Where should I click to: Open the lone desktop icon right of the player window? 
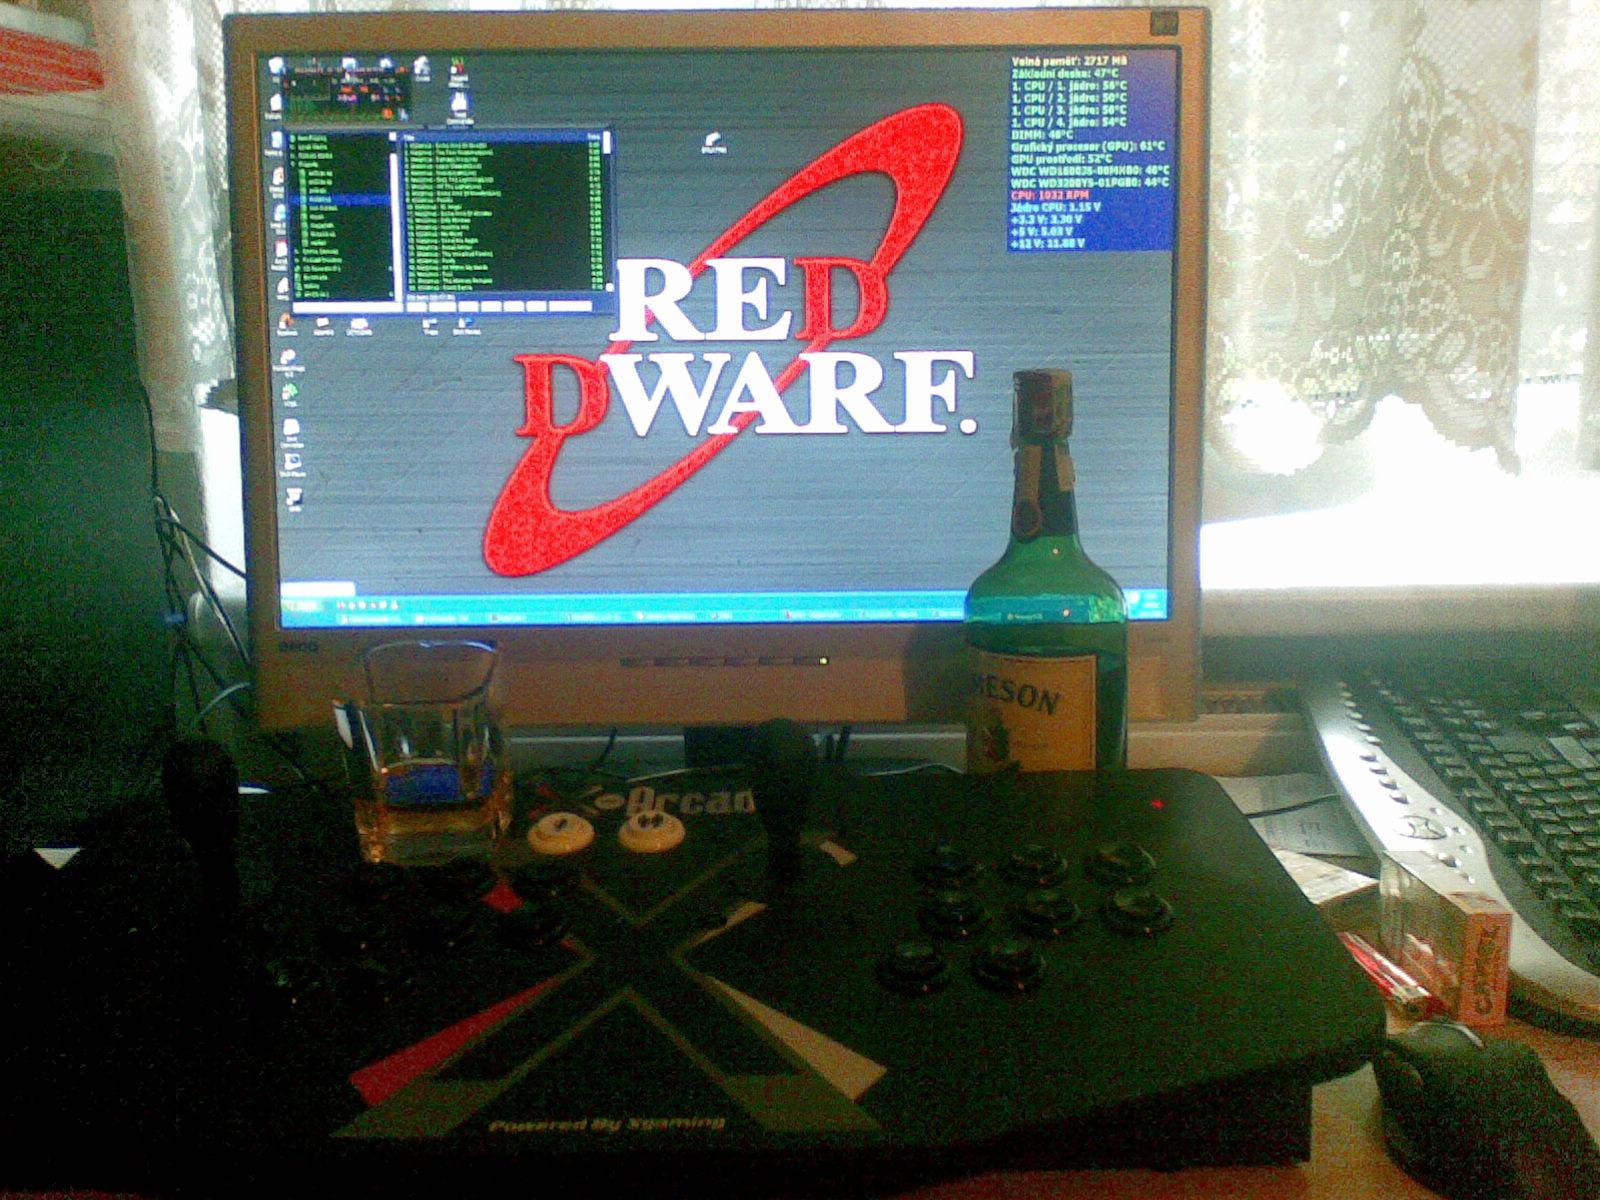[714, 142]
